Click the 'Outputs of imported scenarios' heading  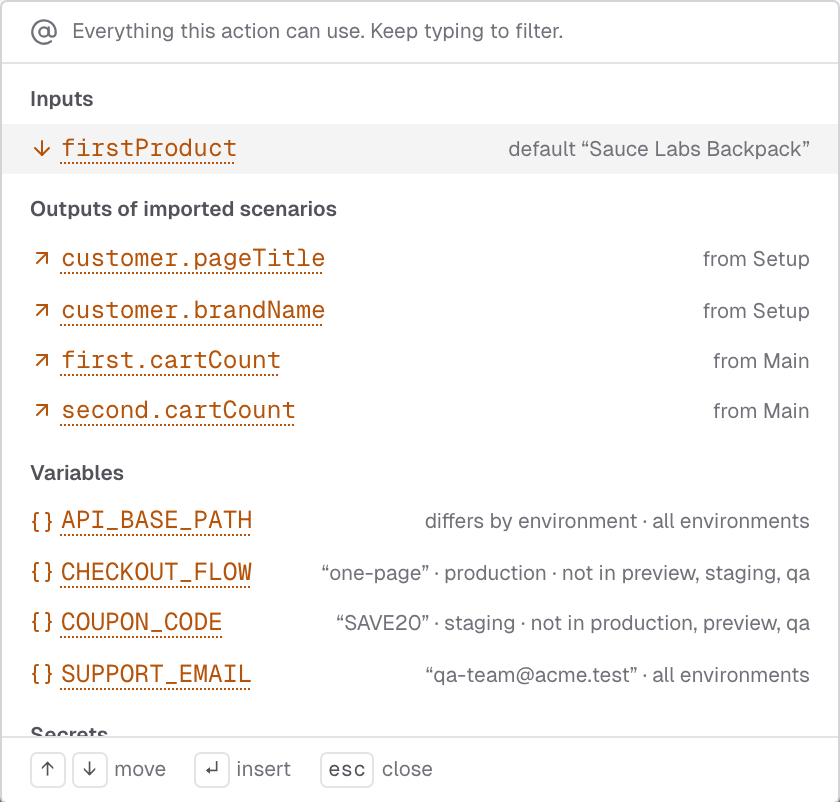pos(183,209)
